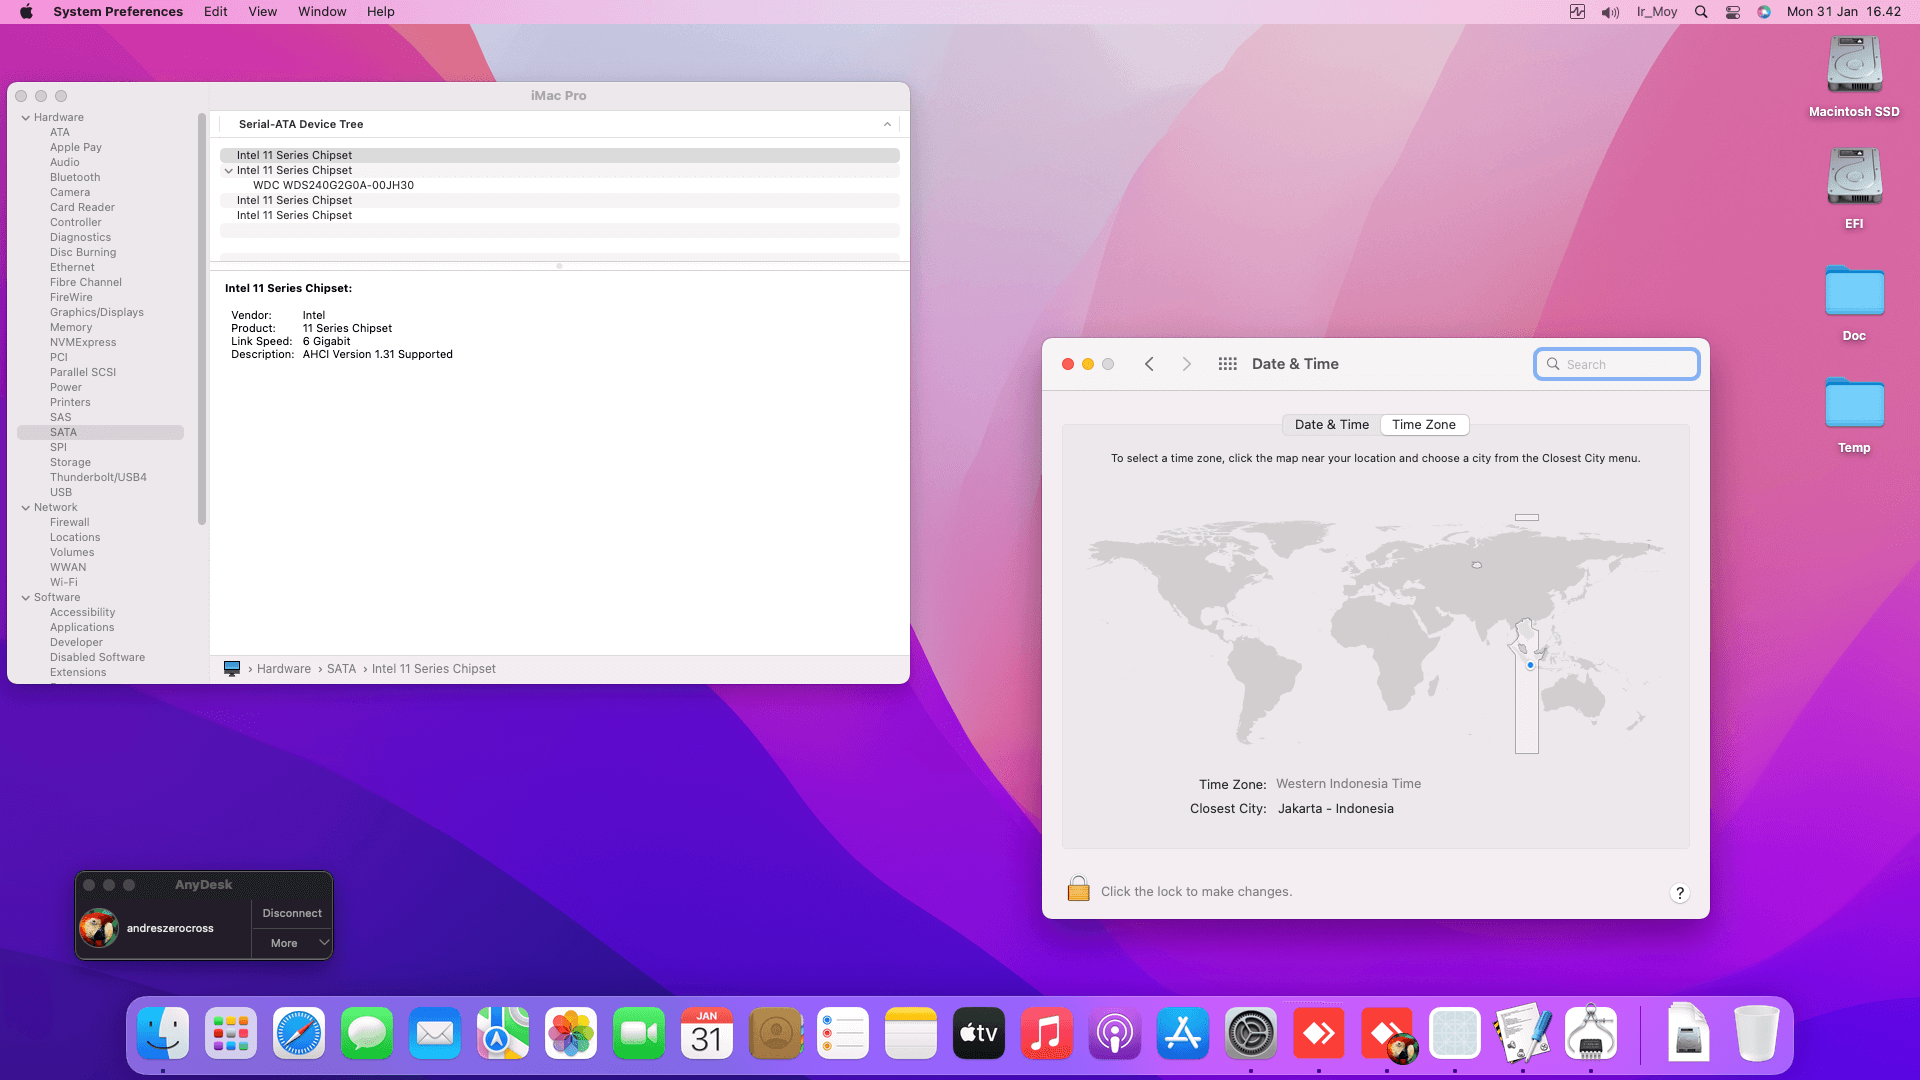Open Photos app in dock
Image resolution: width=1920 pixels, height=1080 pixels.
(571, 1033)
